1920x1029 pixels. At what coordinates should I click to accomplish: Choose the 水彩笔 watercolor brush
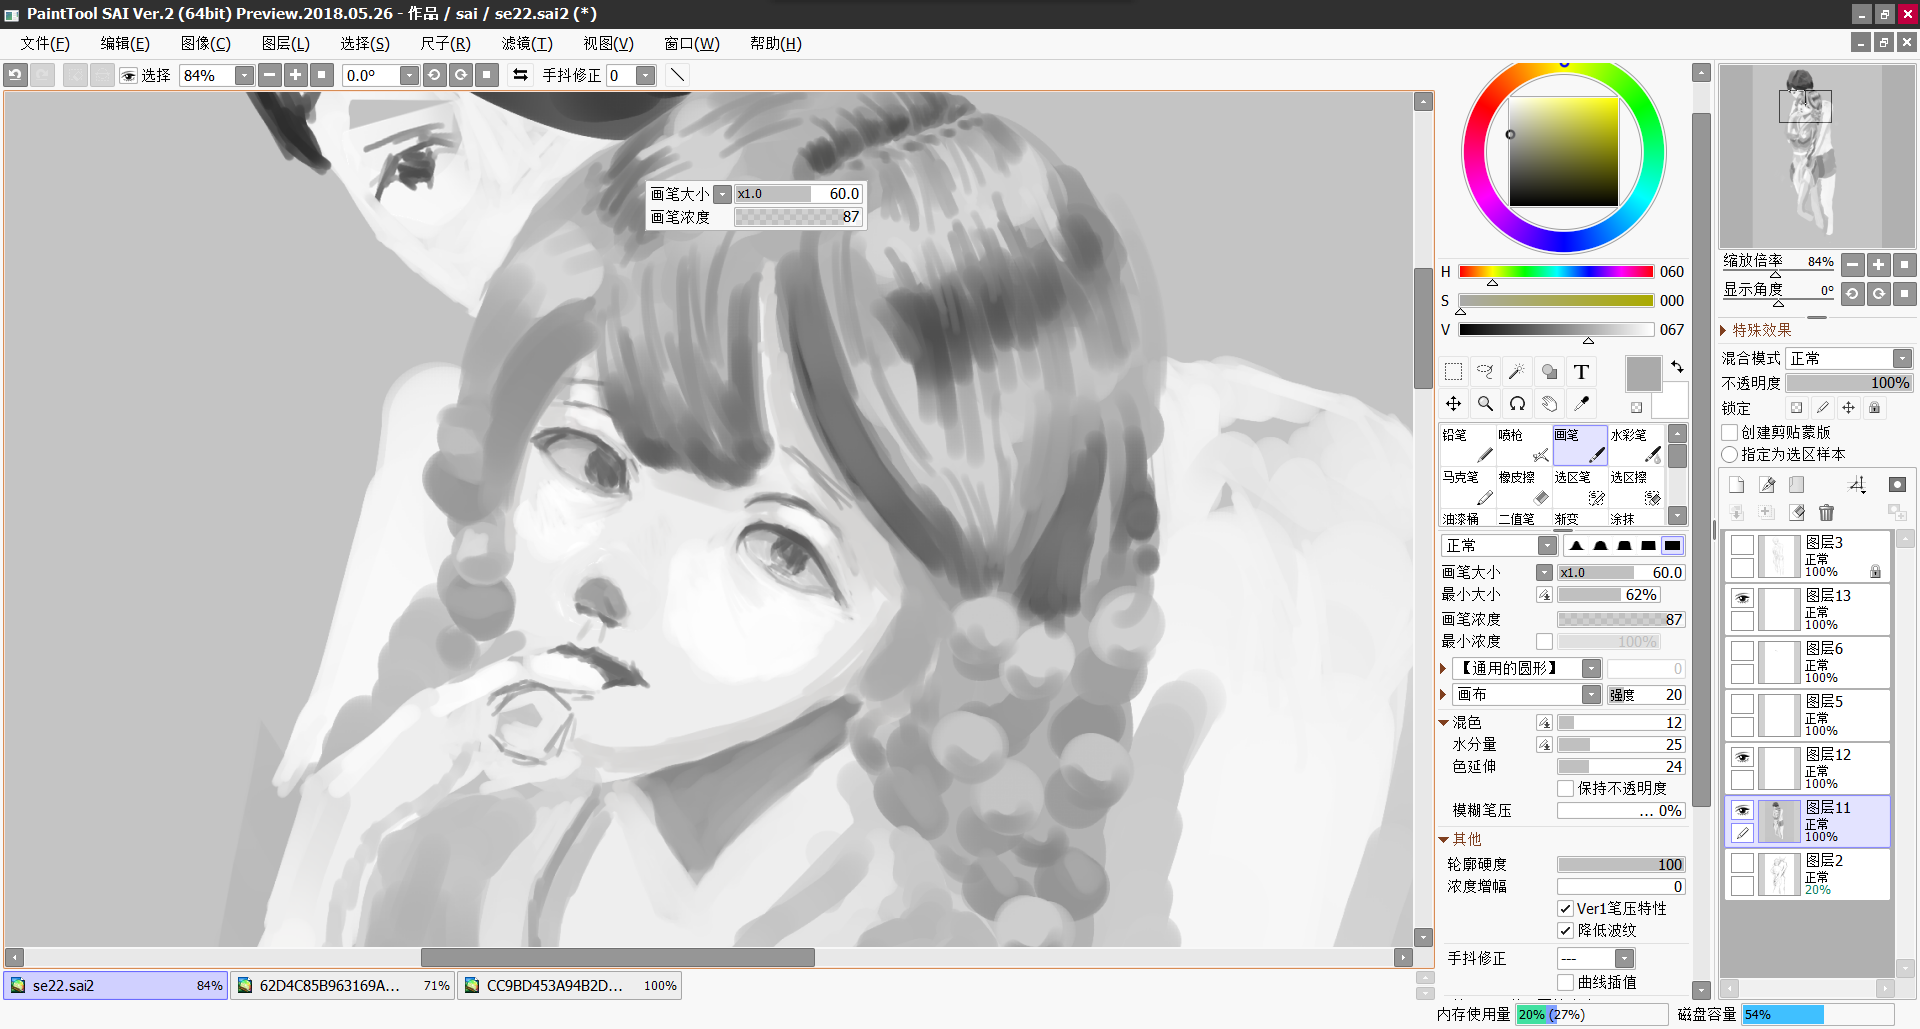coord(1636,445)
